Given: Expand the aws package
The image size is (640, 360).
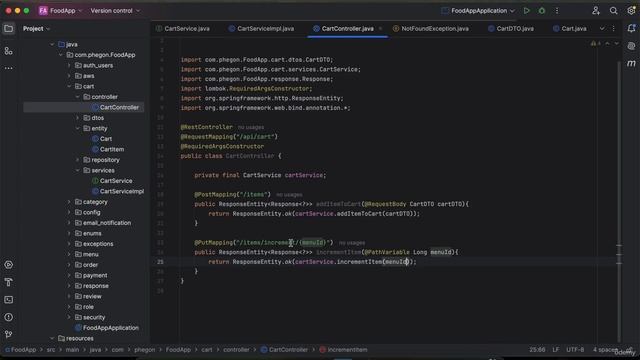Looking at the screenshot, I should pos(69,76).
